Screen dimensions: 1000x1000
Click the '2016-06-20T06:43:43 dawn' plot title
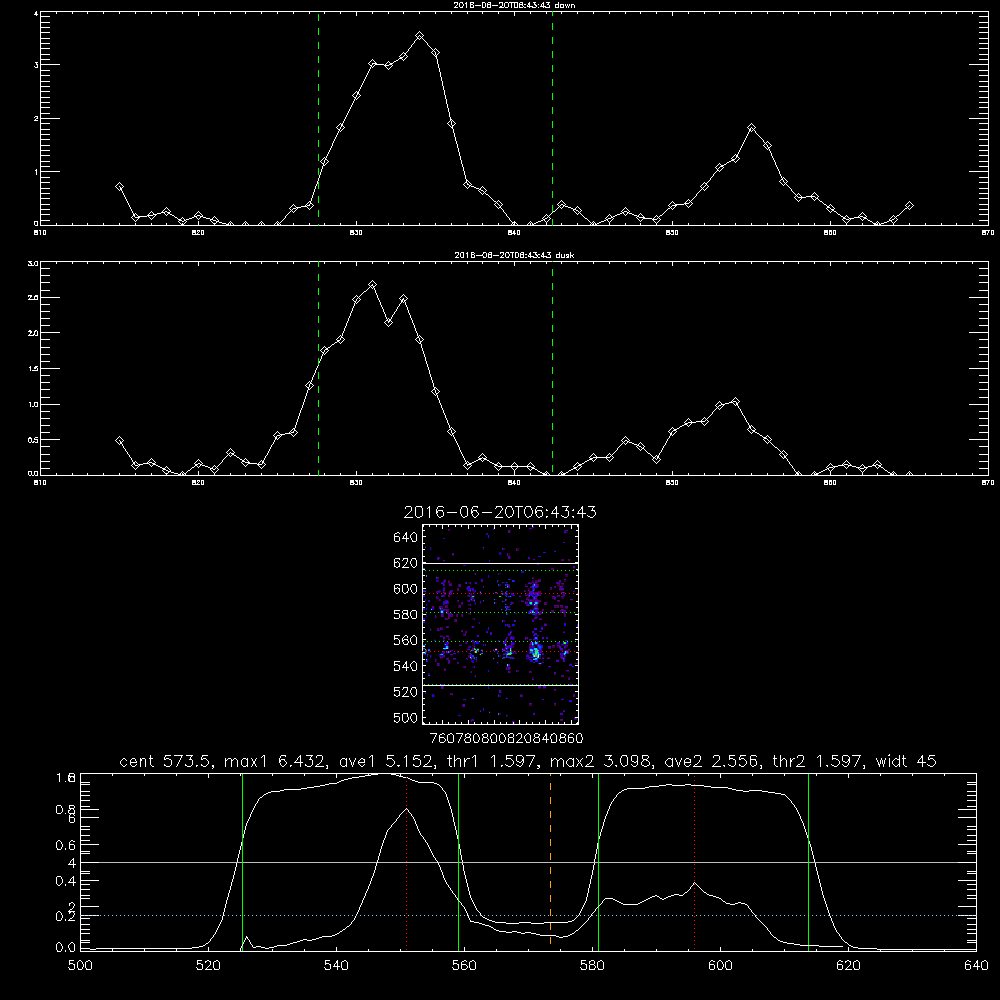pyautogui.click(x=515, y=5)
